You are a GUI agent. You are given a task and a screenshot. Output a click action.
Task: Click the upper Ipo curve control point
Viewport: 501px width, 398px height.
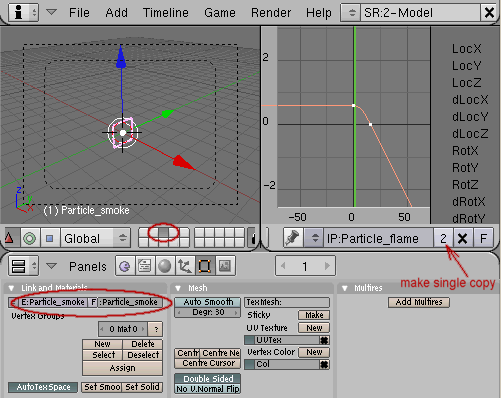tap(354, 106)
